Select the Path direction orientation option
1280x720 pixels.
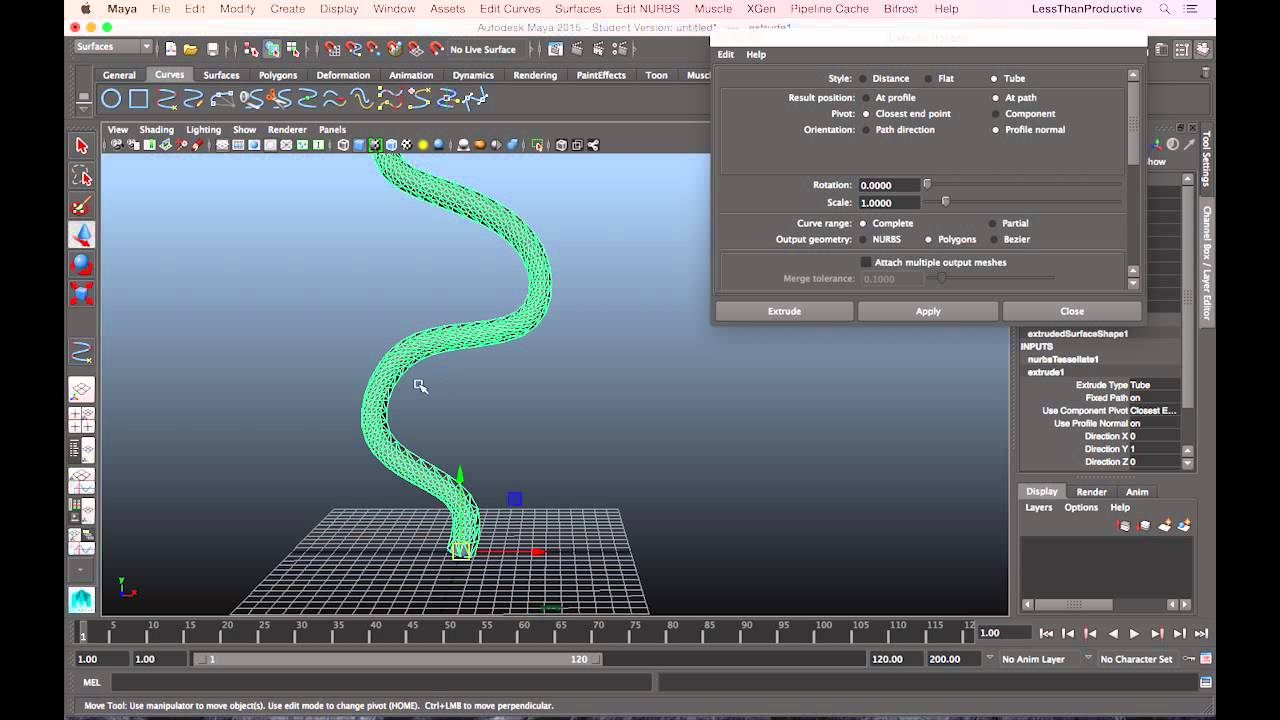click(x=866, y=130)
